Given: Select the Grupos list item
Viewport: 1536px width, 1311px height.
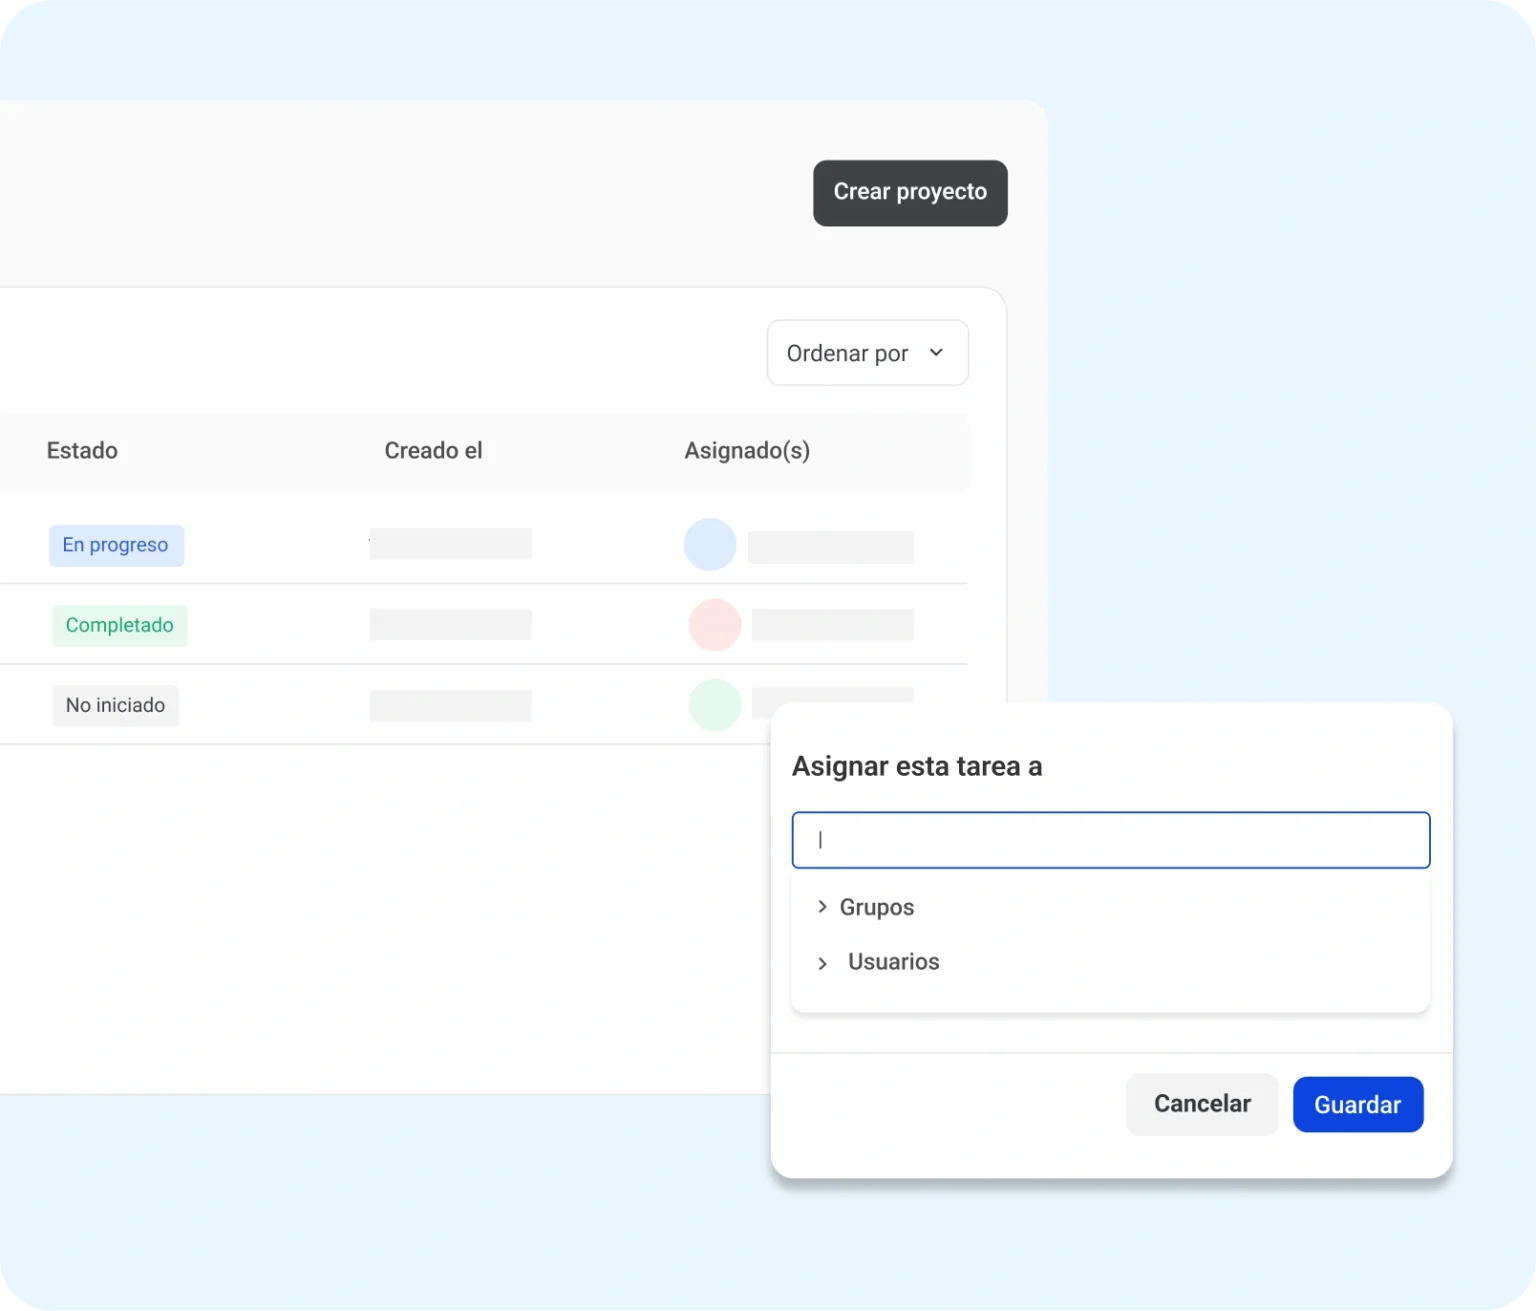Looking at the screenshot, I should [877, 907].
